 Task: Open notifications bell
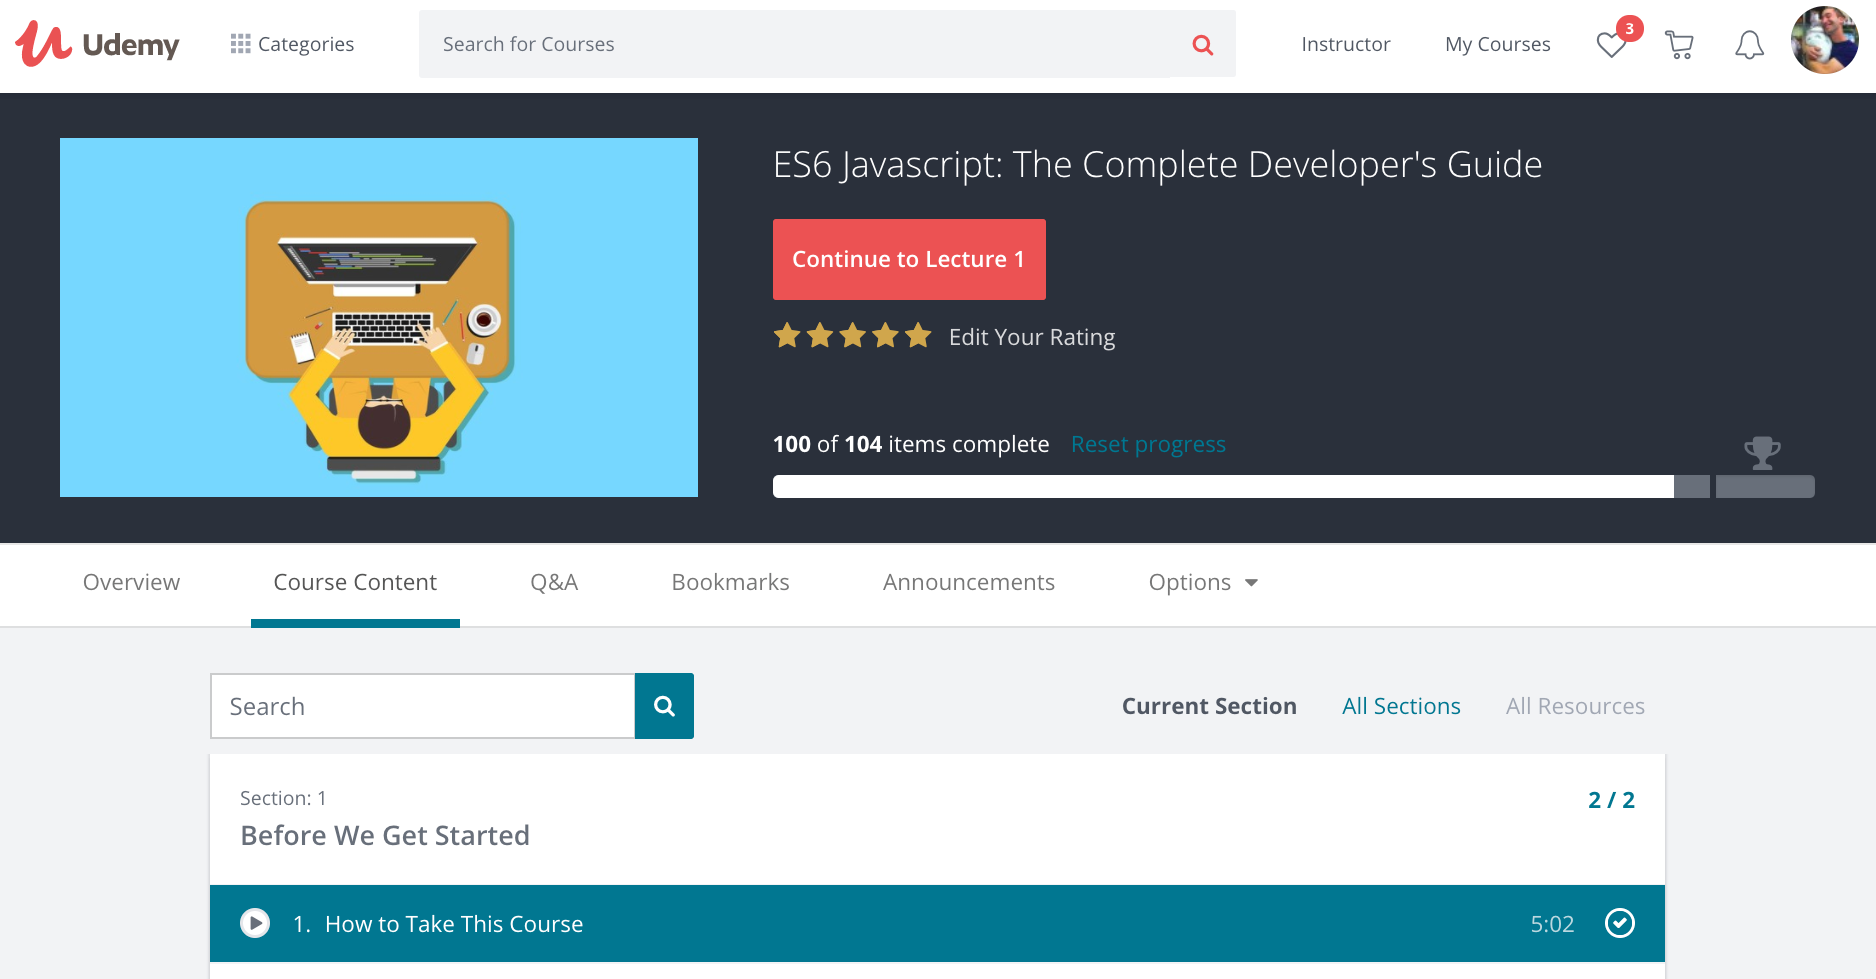coord(1749,45)
